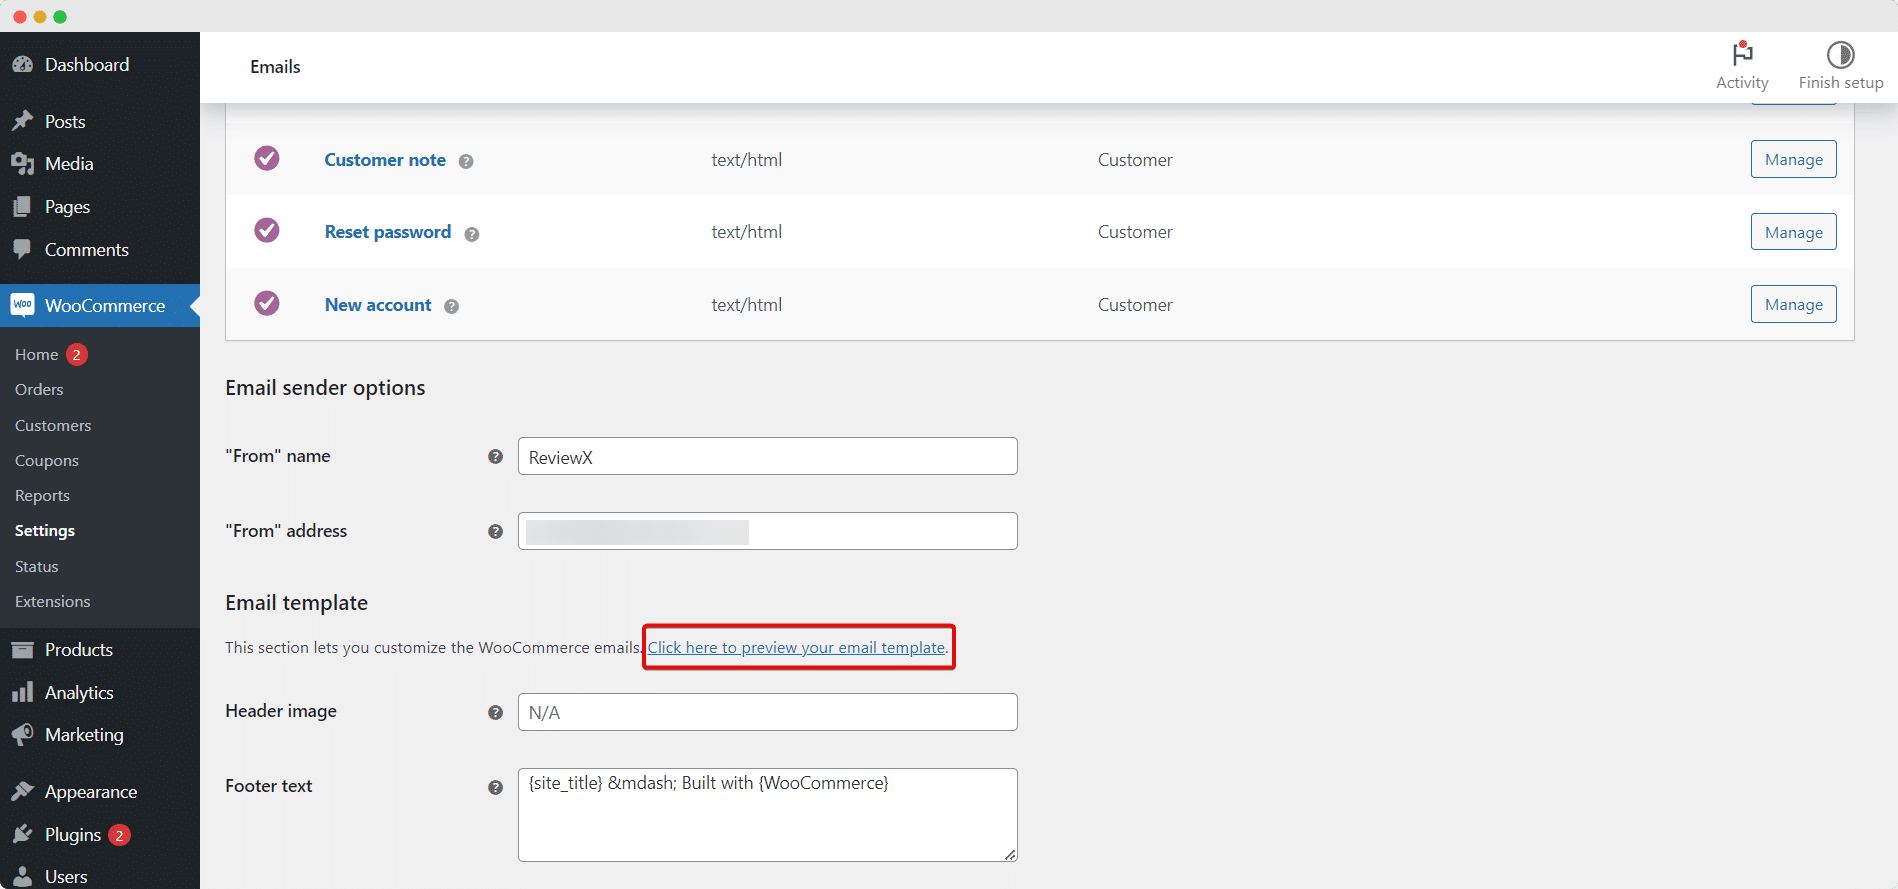Open Reports in WooCommerce submenu
Viewport: 1898px width, 889px height.
[42, 495]
